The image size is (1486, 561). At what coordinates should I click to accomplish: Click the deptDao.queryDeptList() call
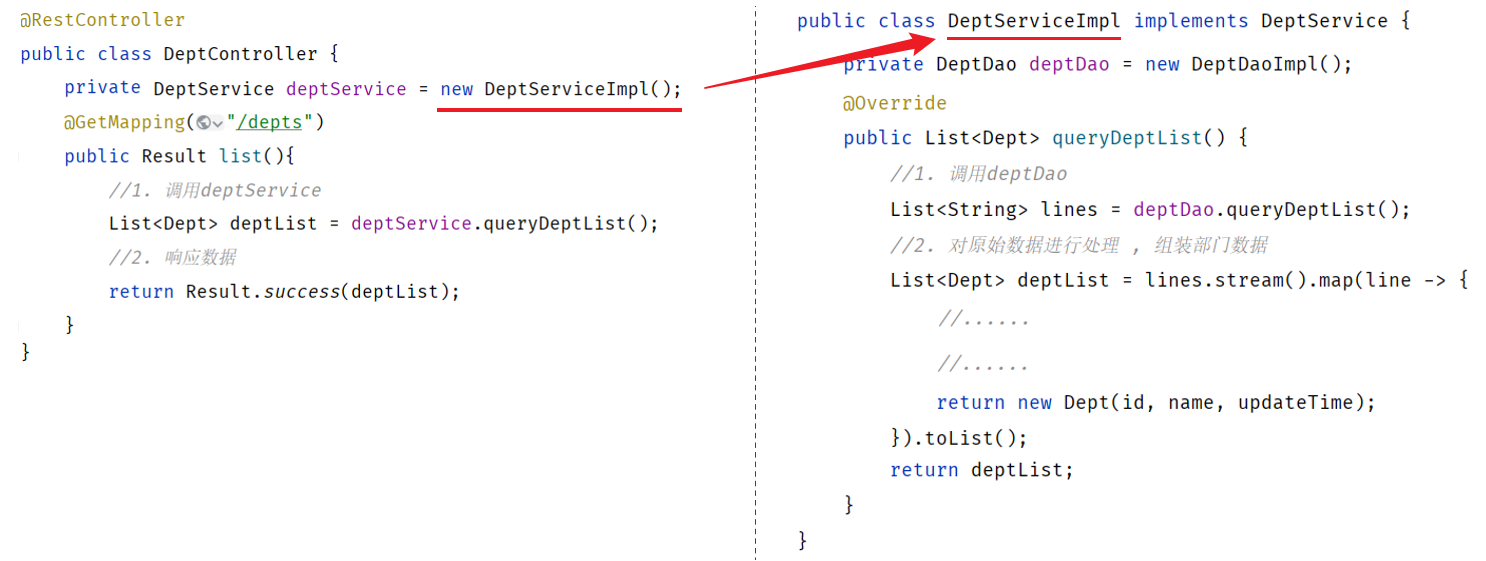(1270, 210)
